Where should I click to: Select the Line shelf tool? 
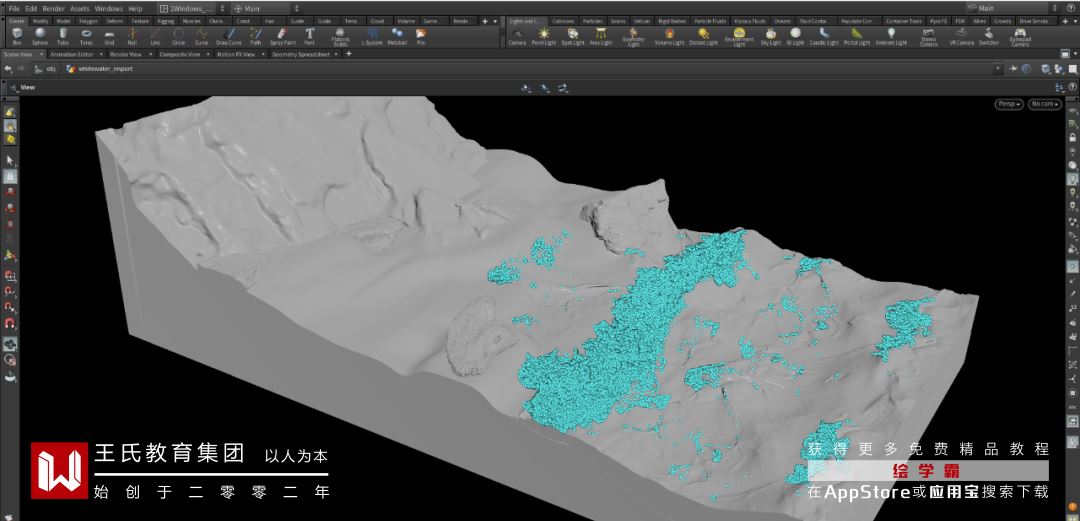[x=155, y=36]
